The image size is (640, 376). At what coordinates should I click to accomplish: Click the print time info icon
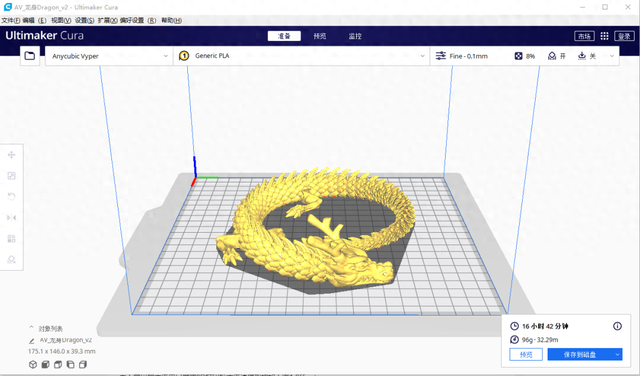617,326
